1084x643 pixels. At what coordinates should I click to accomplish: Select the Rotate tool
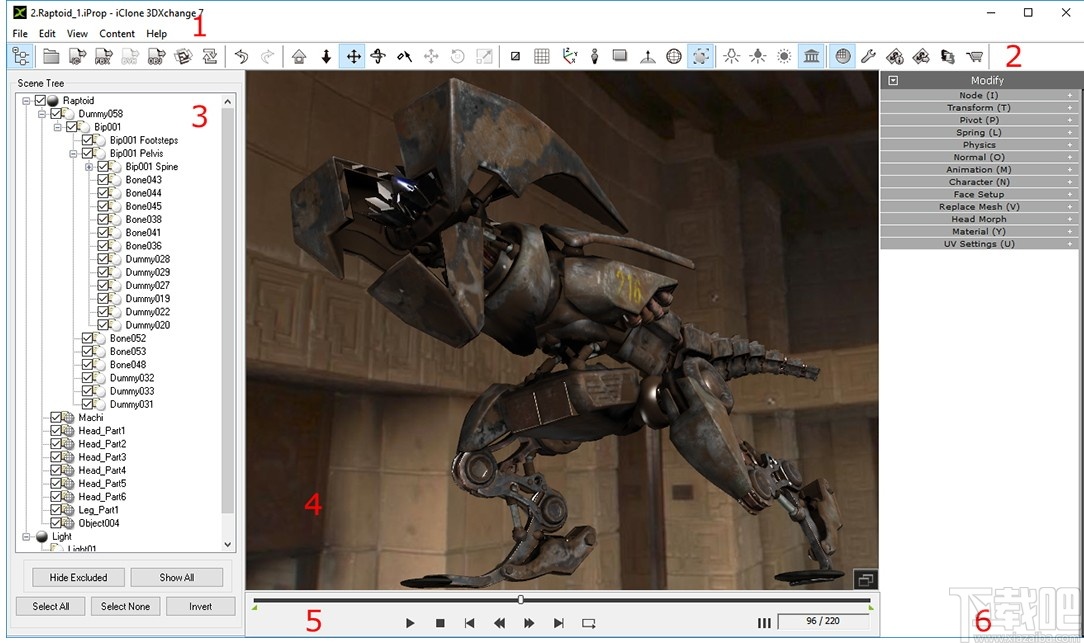(x=378, y=56)
